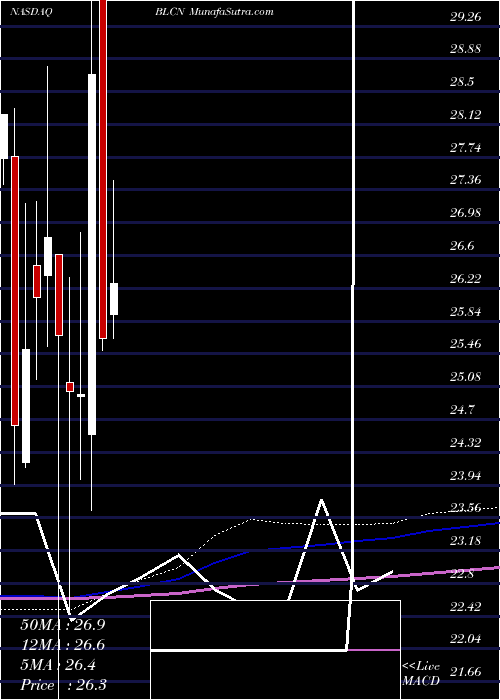
Task: Click the 23.18 price axis label
Action: pos(465,542)
